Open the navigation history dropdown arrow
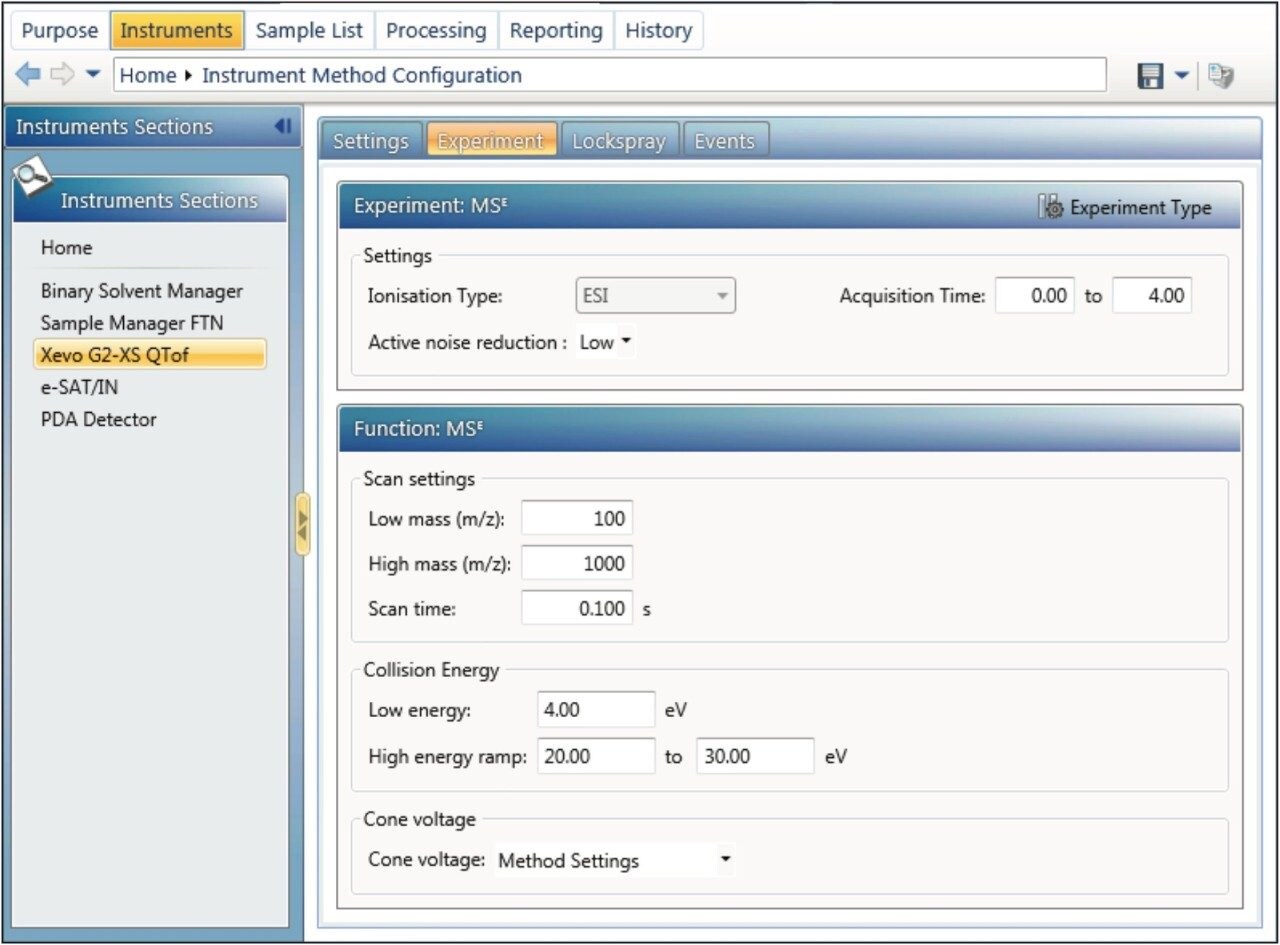This screenshot has width=1280, height=945. (93, 75)
